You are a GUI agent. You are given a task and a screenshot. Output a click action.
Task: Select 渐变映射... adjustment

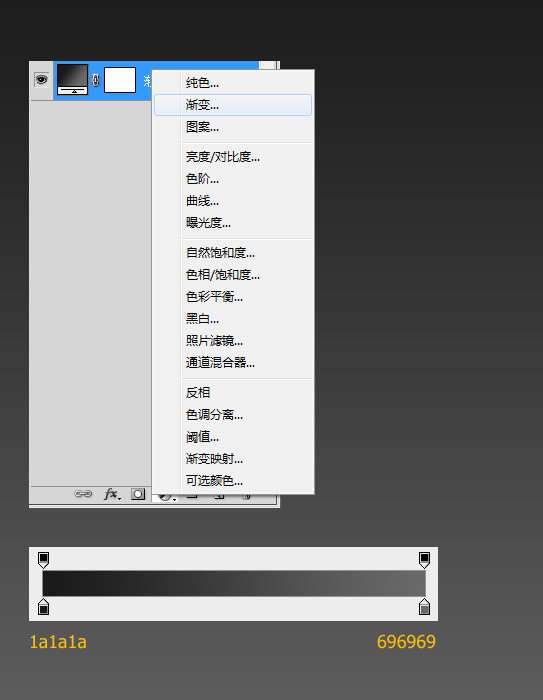[233, 459]
